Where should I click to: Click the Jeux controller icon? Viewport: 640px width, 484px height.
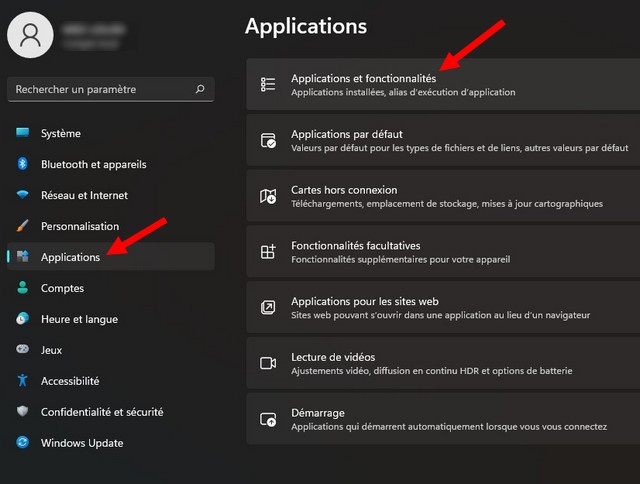(22, 349)
